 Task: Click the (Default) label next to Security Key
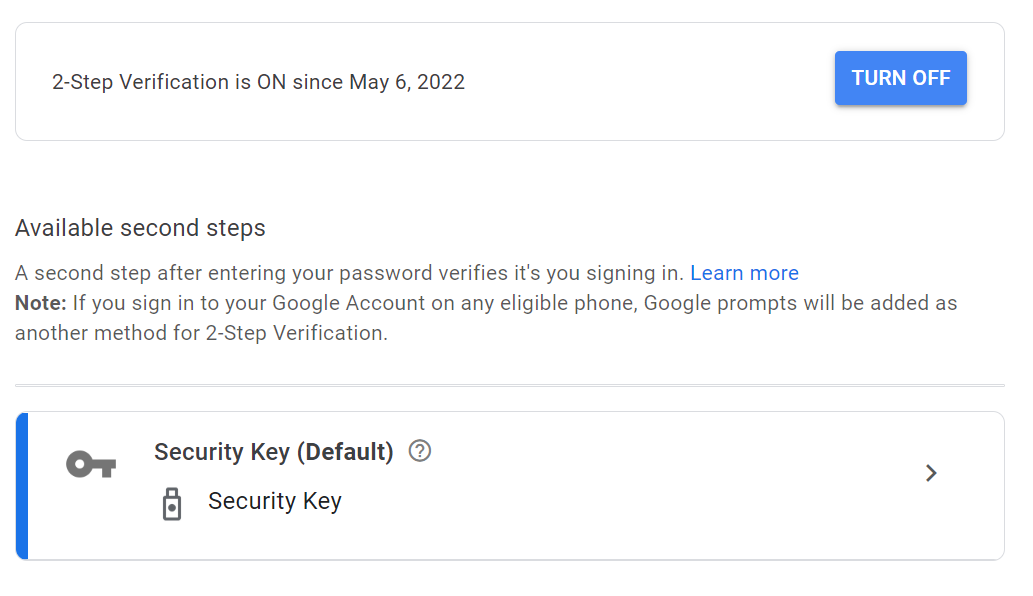[x=345, y=452]
